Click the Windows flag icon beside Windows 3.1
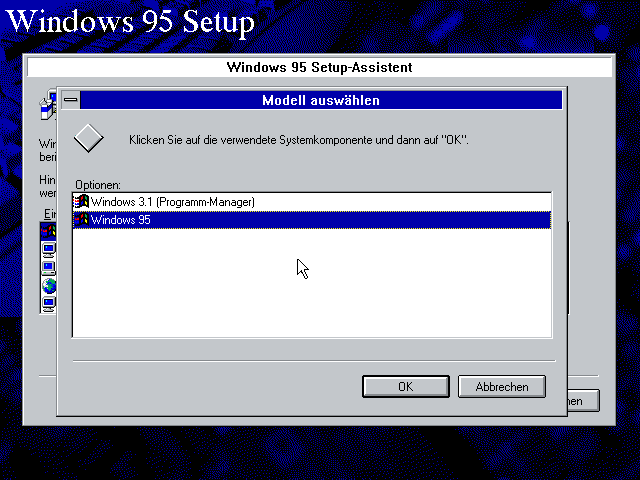Viewport: 640px width, 480px height. (x=81, y=202)
